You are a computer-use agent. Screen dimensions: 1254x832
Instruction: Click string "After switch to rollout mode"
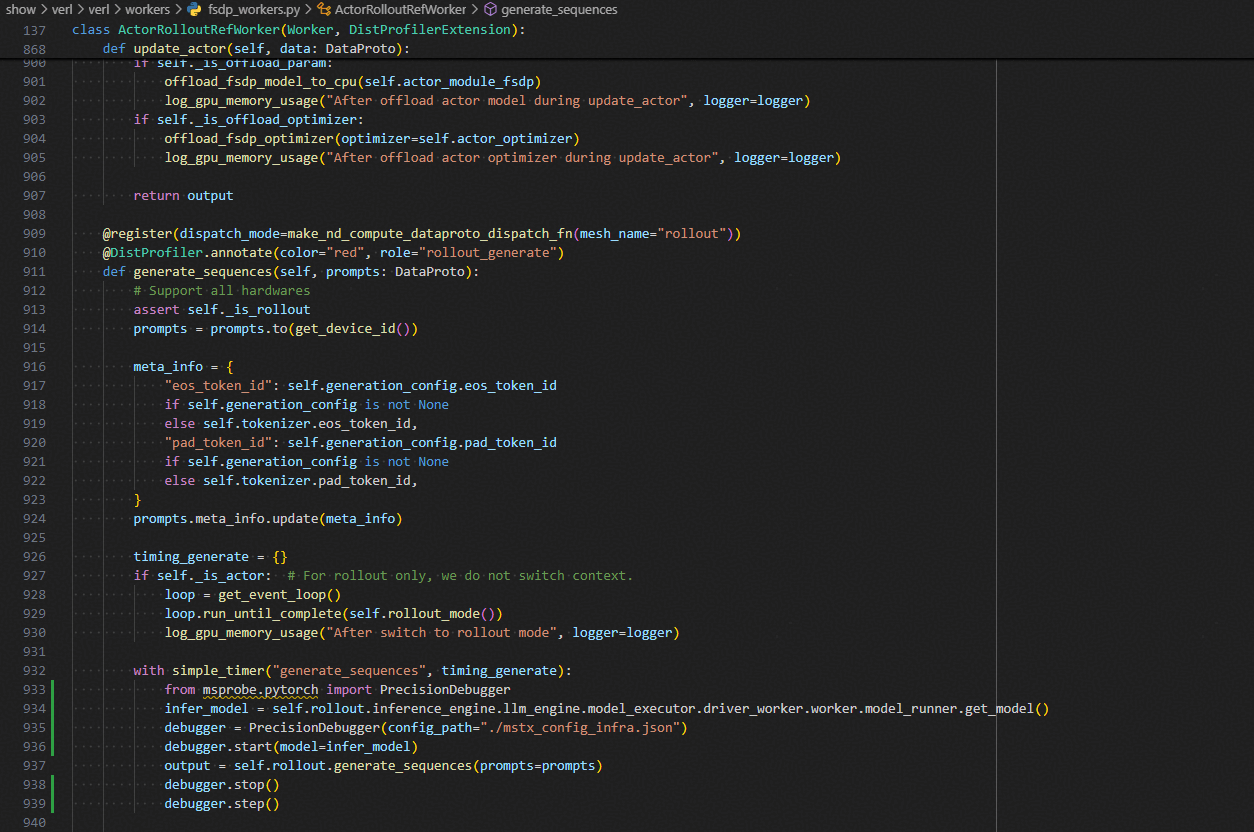(x=440, y=633)
